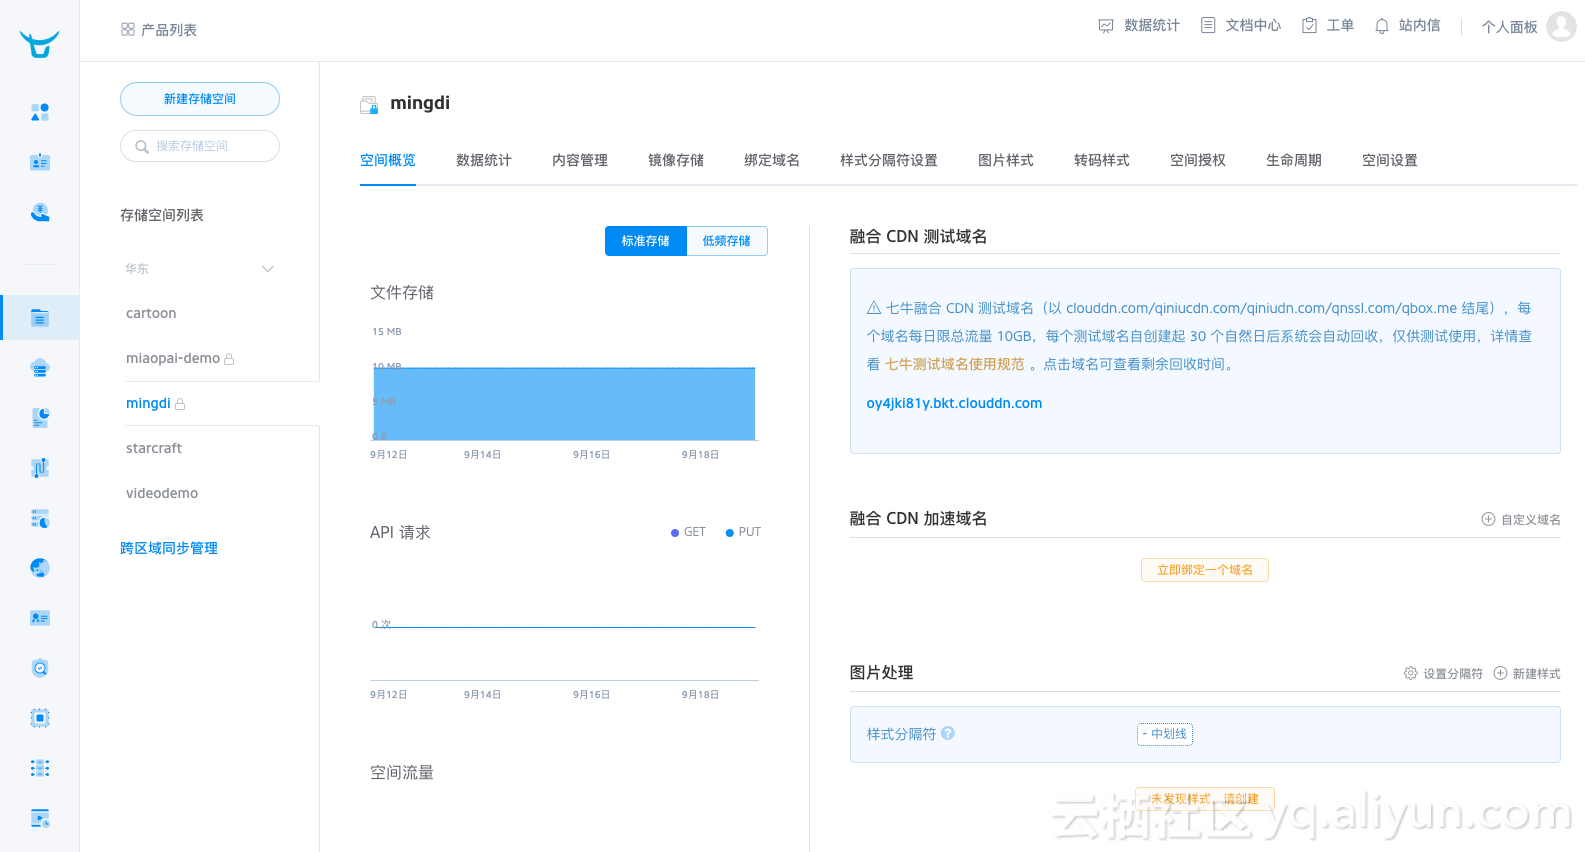
Task: Switch to the 数据统计 tab under mingdi
Action: (x=484, y=160)
